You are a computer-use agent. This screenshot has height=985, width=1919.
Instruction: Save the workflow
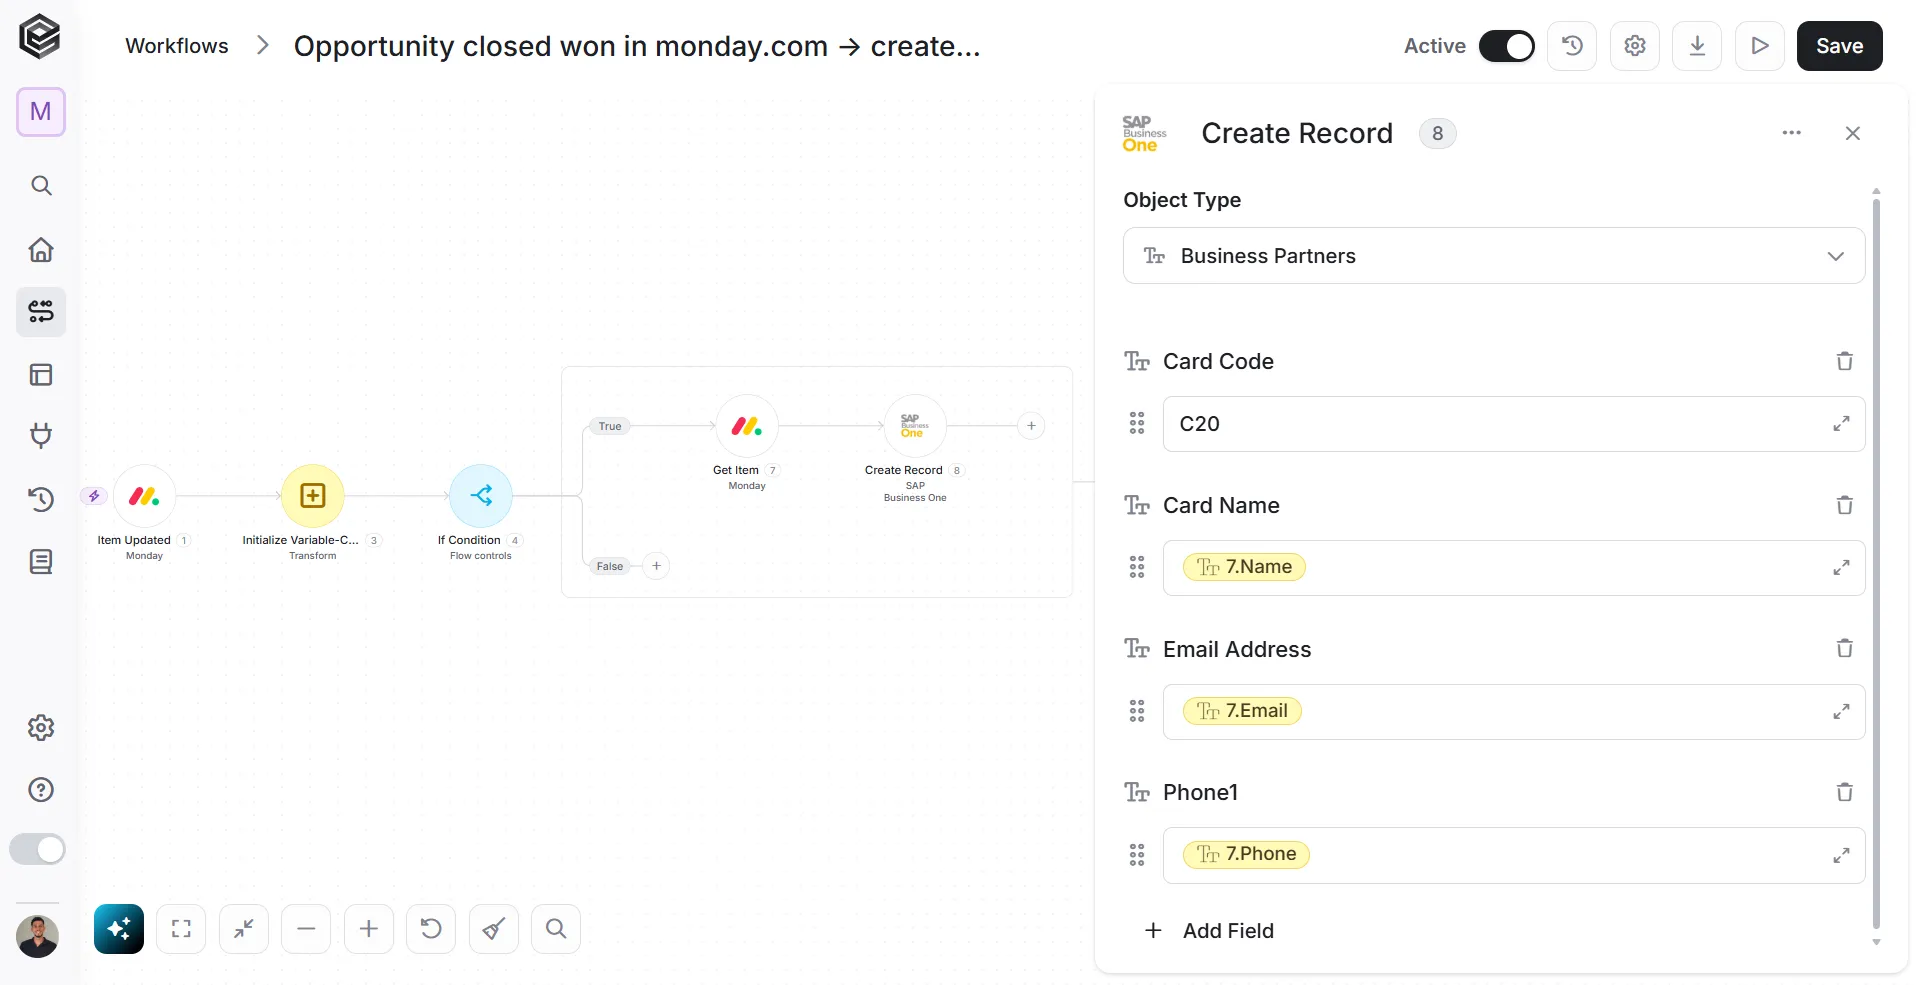(1840, 46)
